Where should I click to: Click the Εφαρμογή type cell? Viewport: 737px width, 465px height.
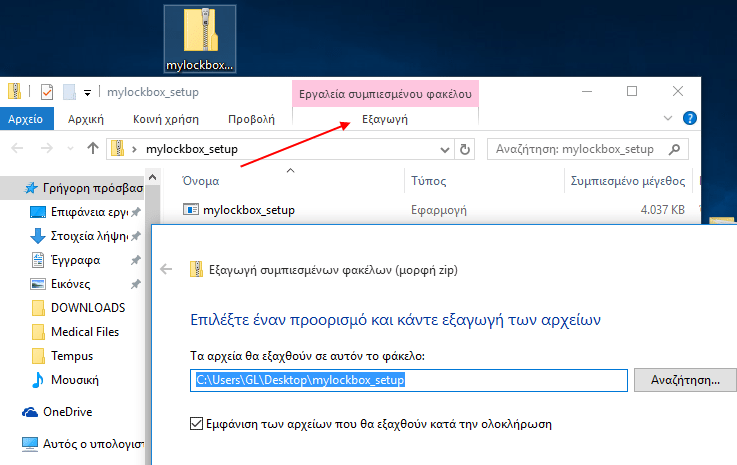[x=439, y=210]
